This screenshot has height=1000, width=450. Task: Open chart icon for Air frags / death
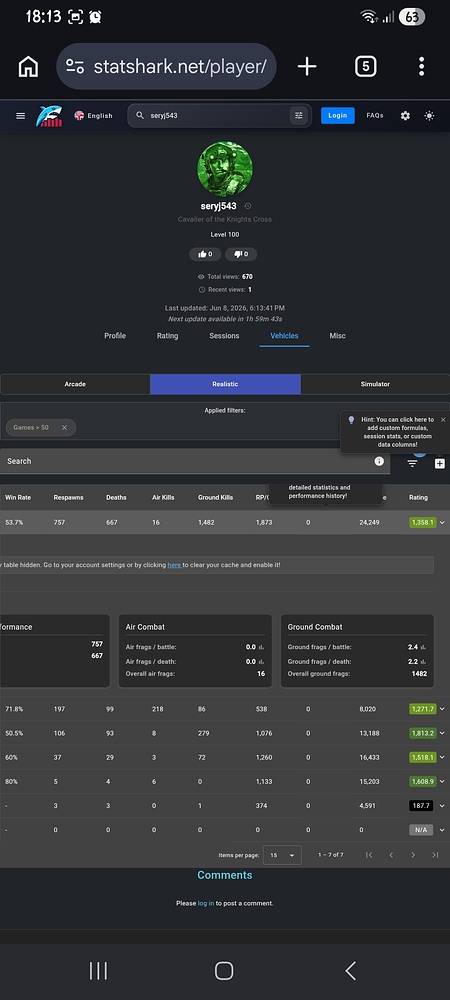point(262,661)
